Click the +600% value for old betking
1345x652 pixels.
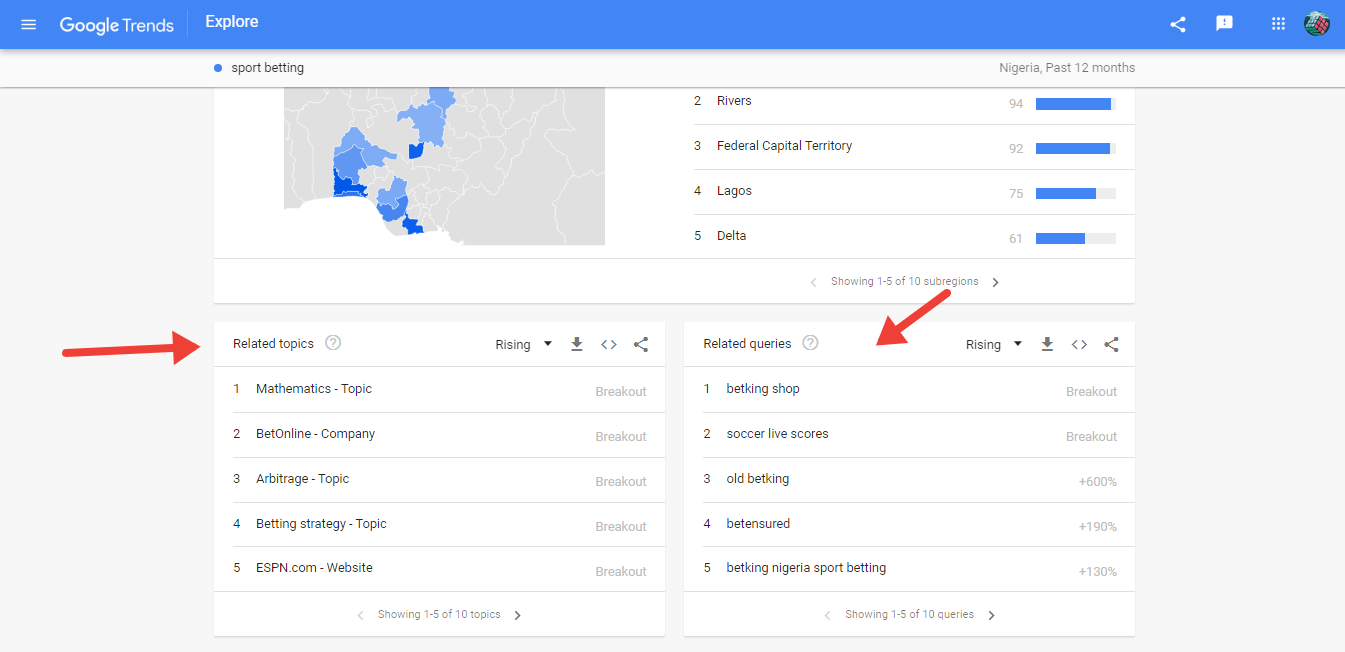point(1097,482)
